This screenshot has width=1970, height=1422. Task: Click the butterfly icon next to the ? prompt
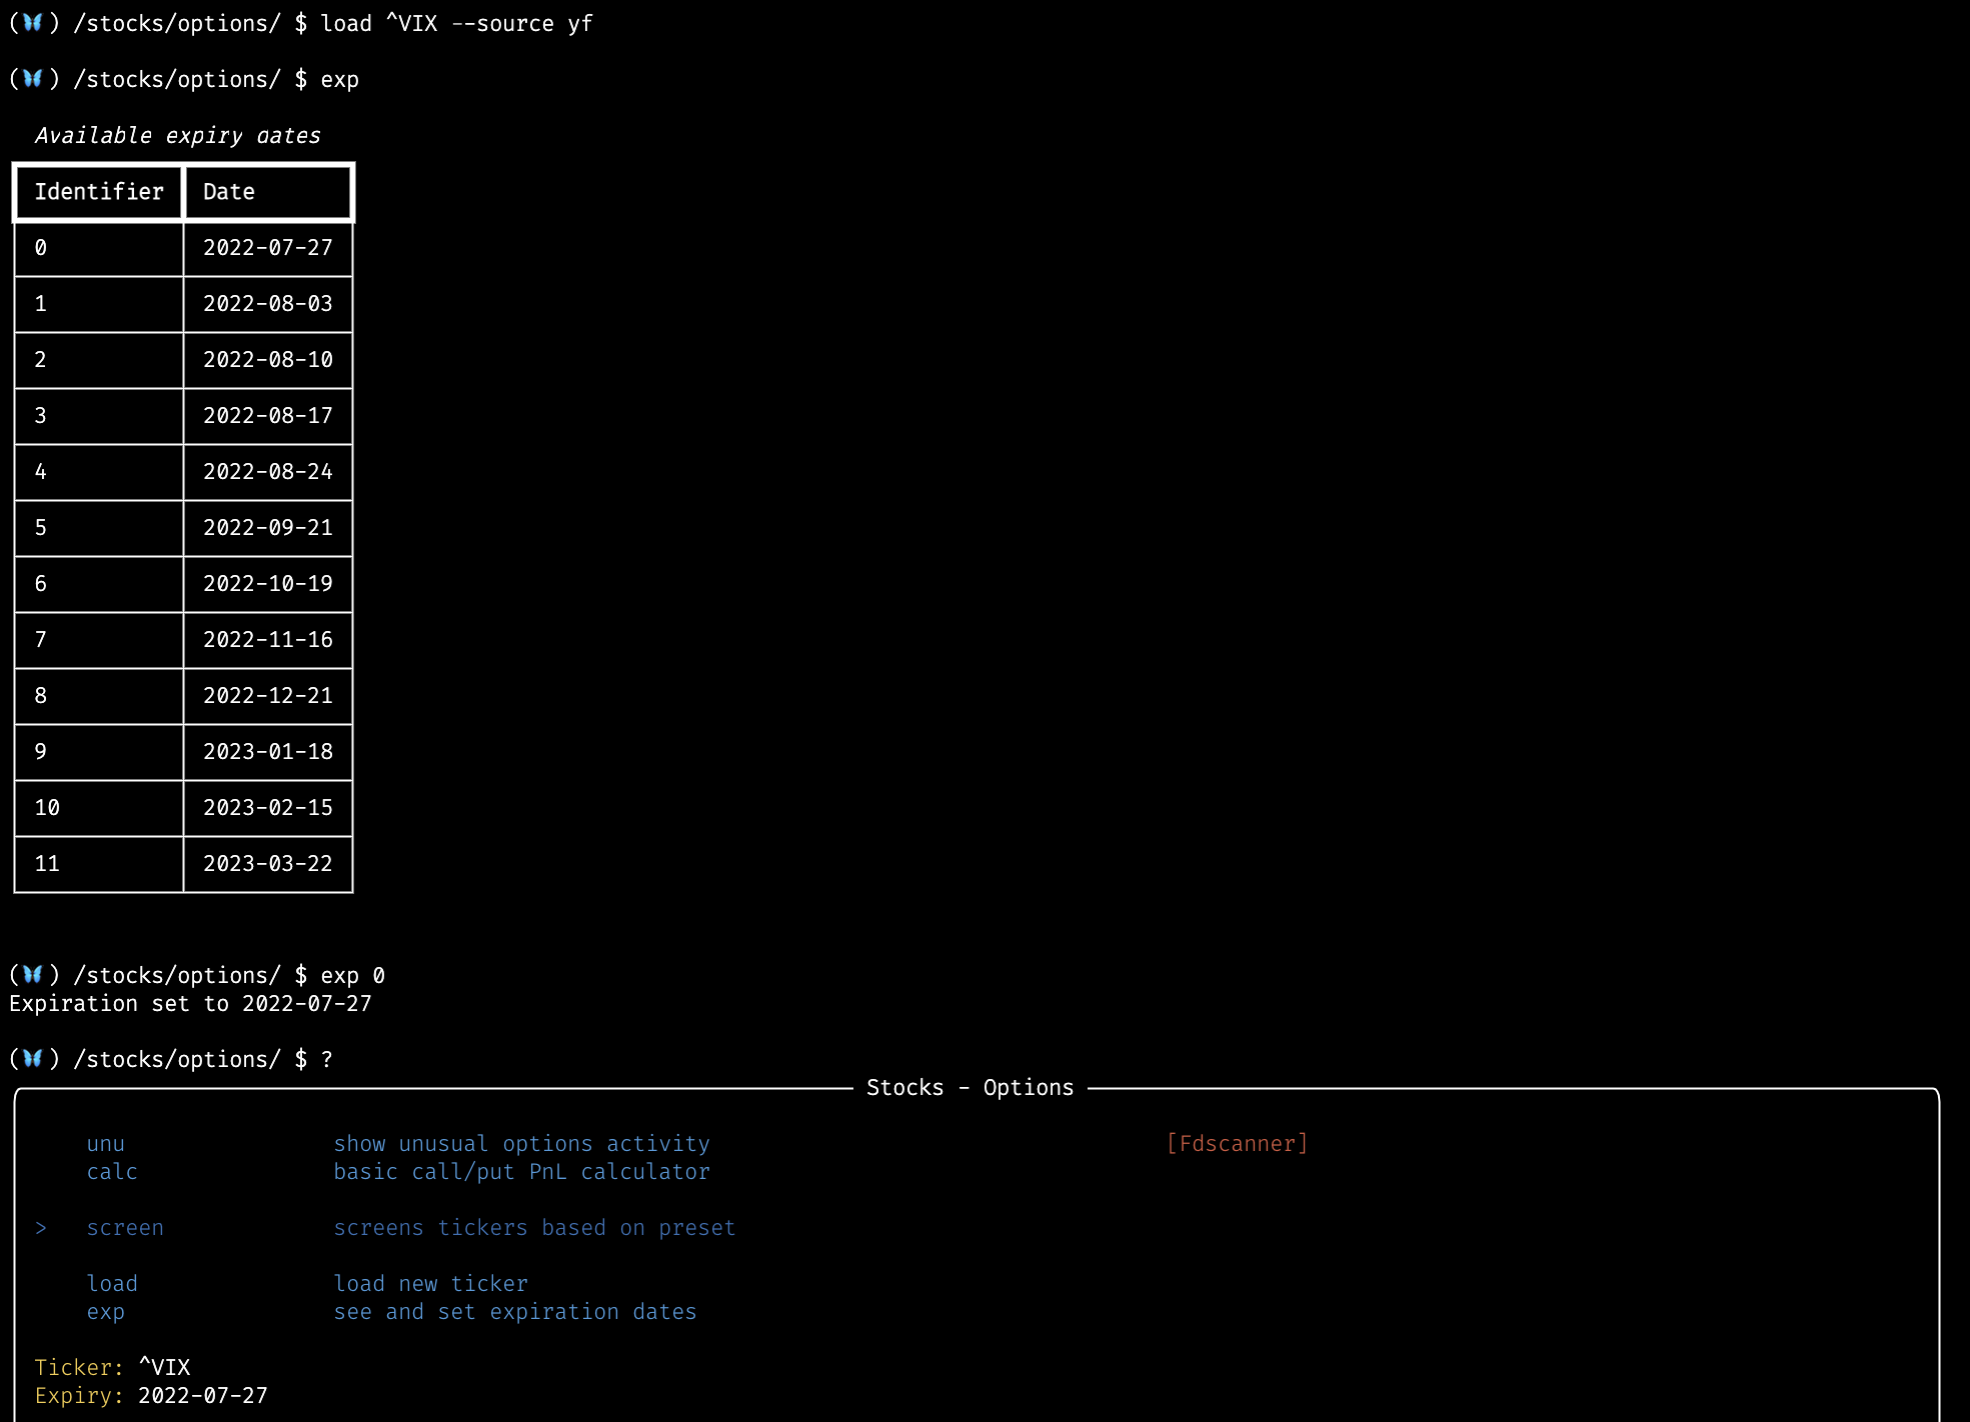(33, 1059)
